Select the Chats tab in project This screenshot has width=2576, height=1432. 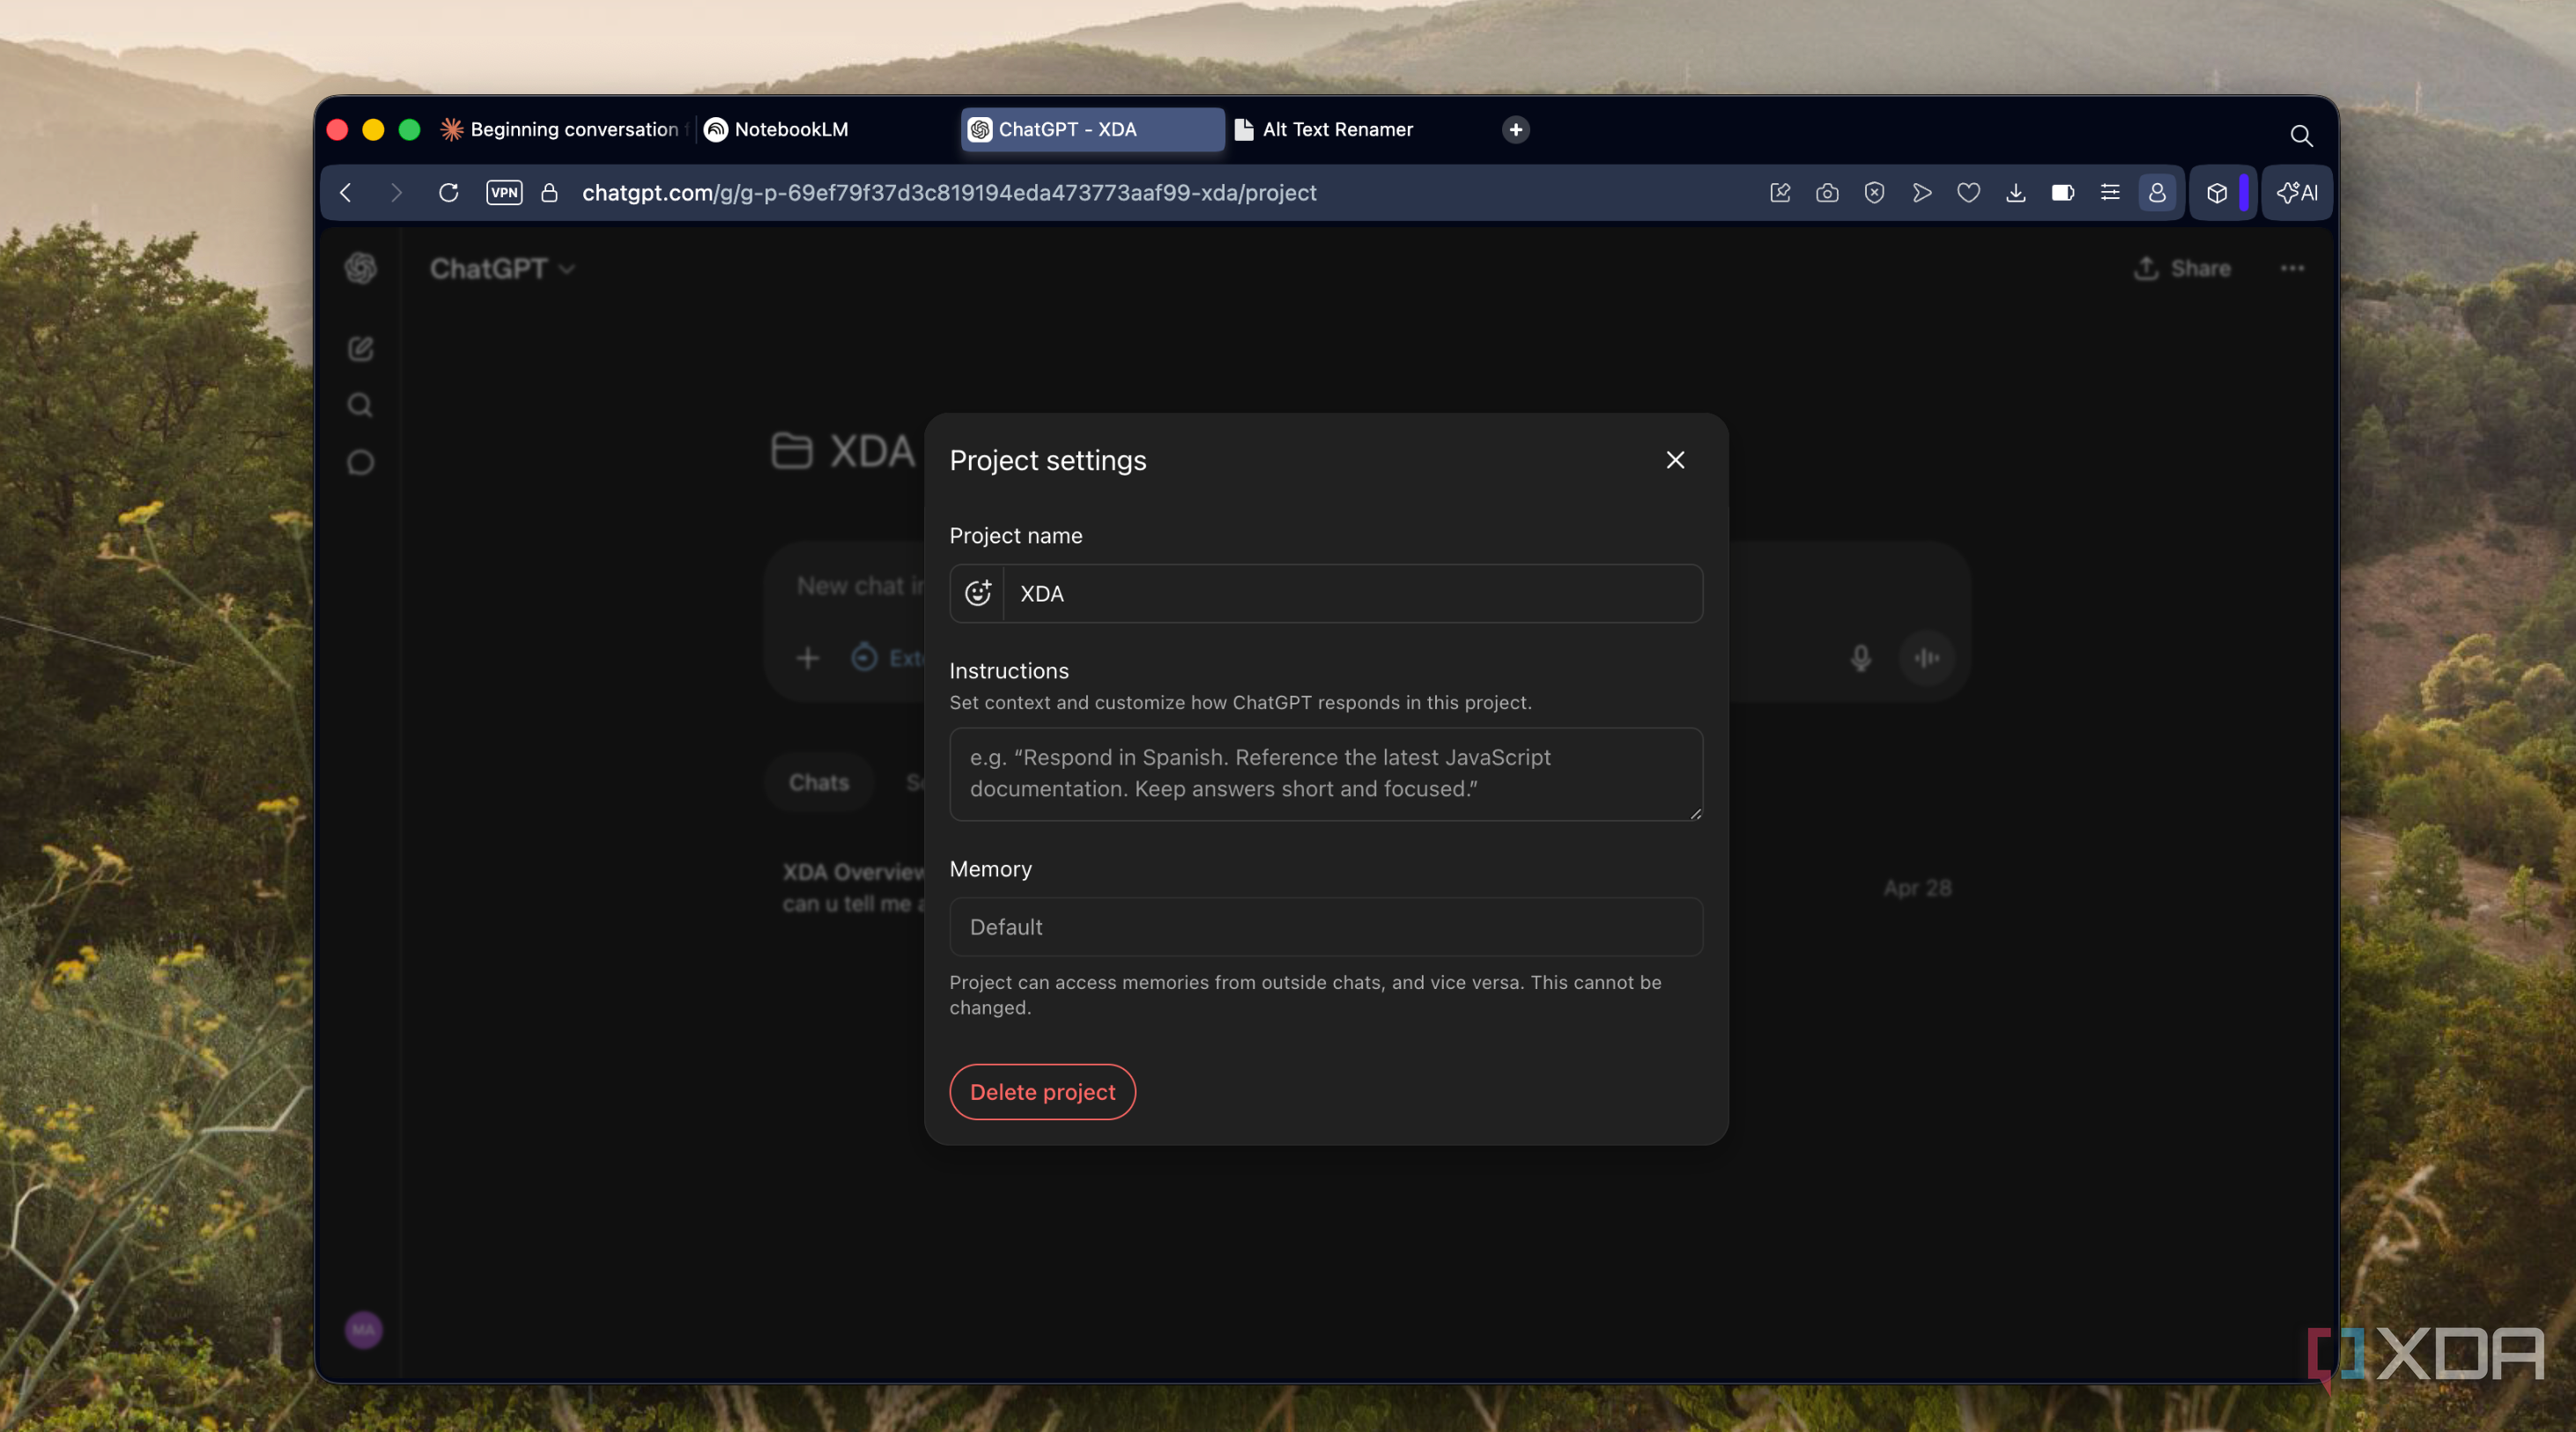tap(819, 782)
